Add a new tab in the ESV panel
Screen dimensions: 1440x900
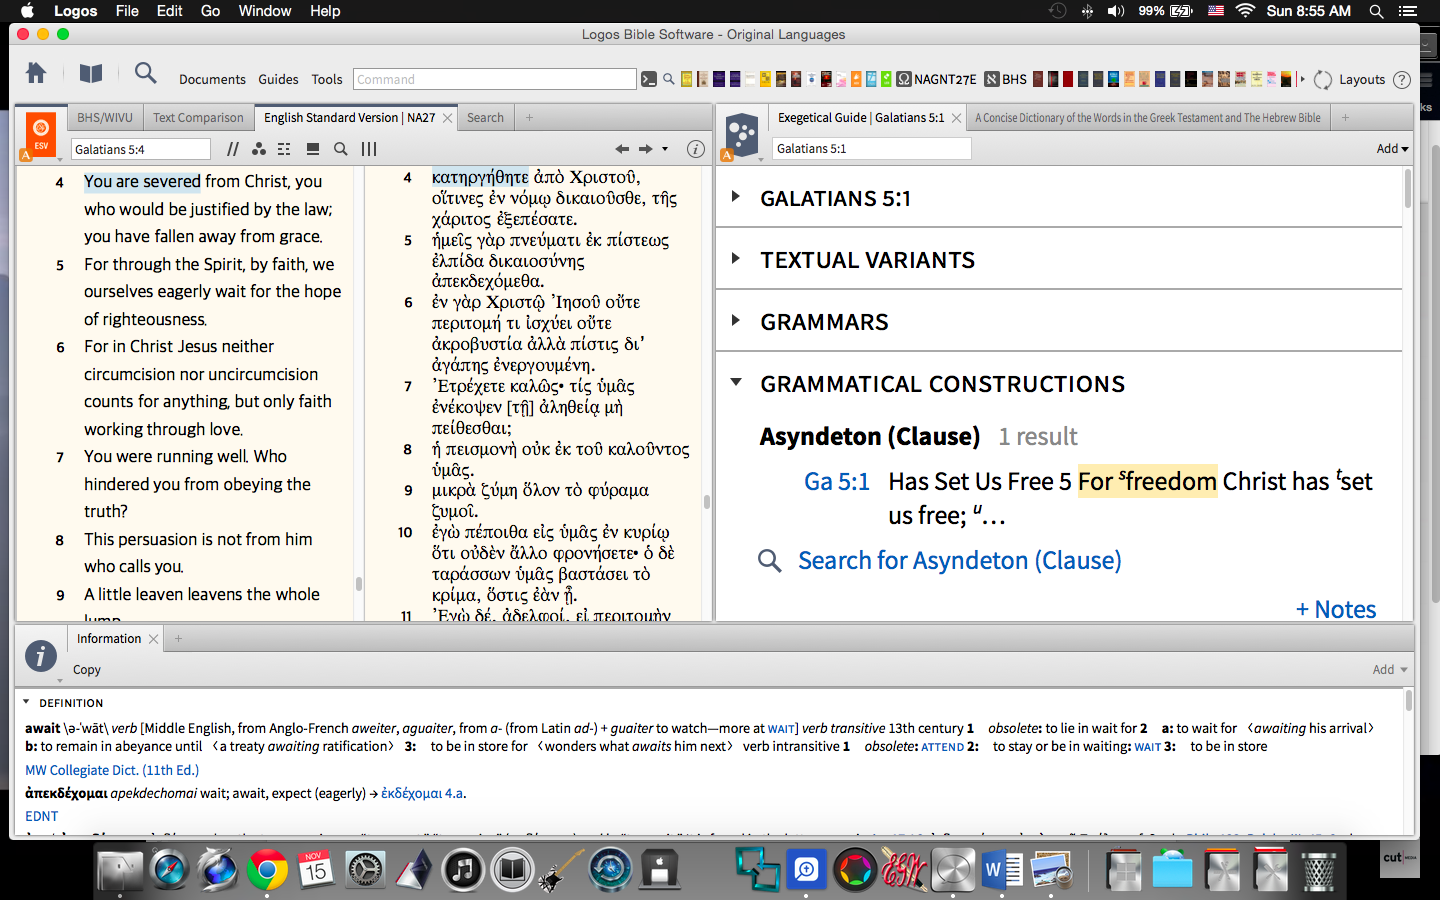click(x=529, y=118)
